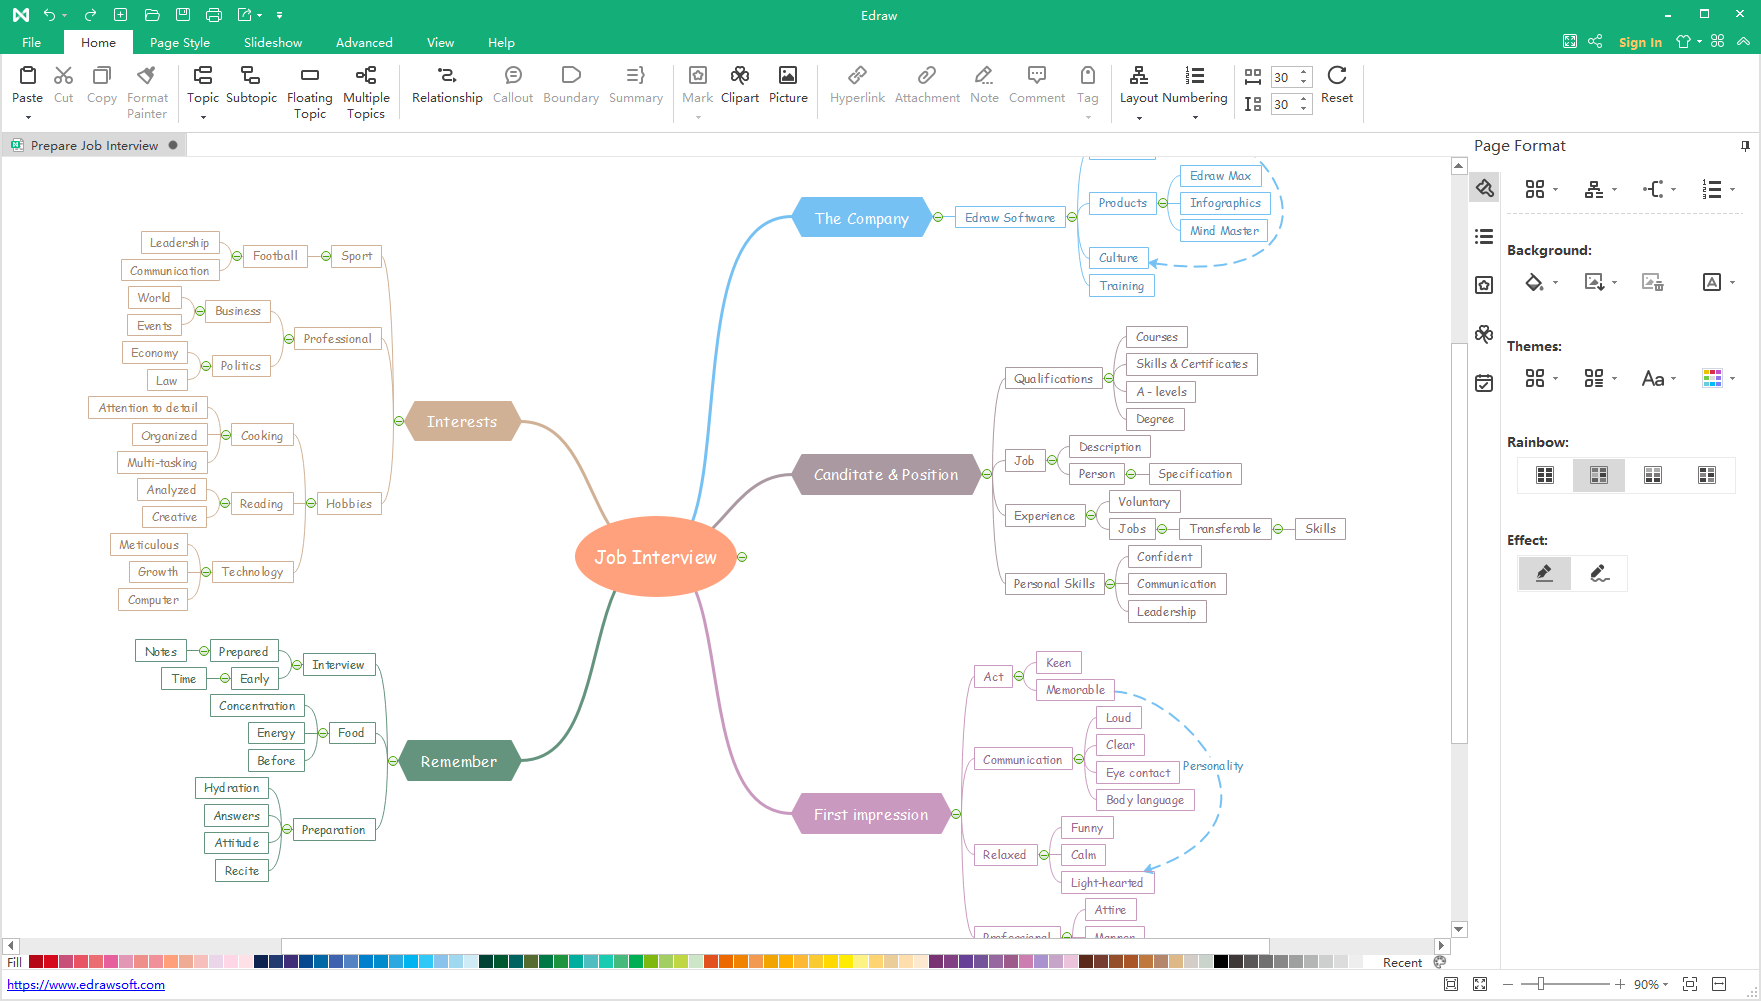Open the Clipart tool
The width and height of the screenshot is (1761, 1001).
(739, 76)
